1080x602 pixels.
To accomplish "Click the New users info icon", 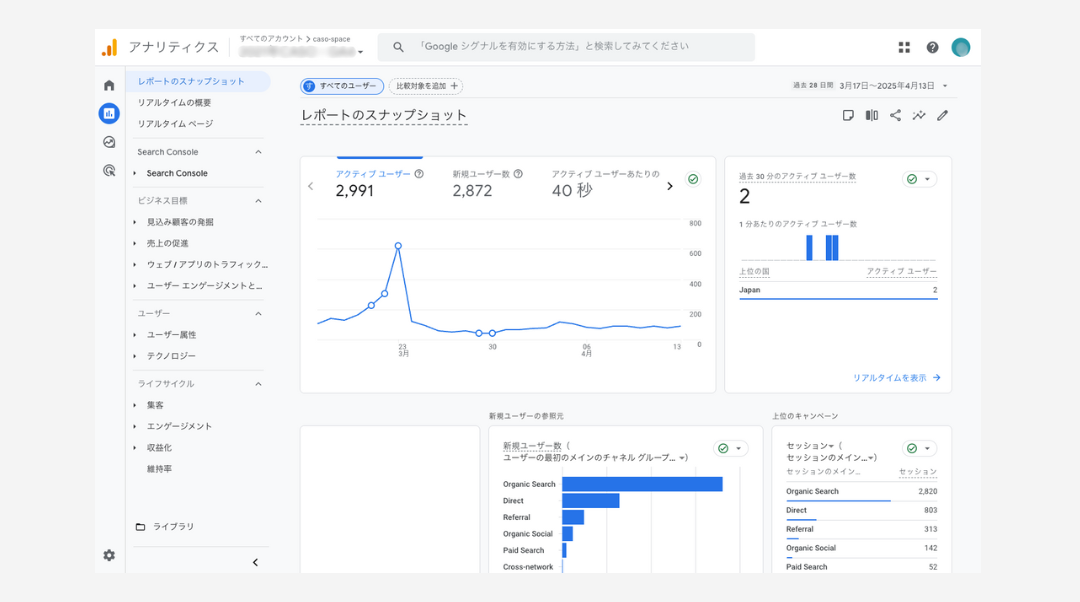I will click(x=518, y=174).
